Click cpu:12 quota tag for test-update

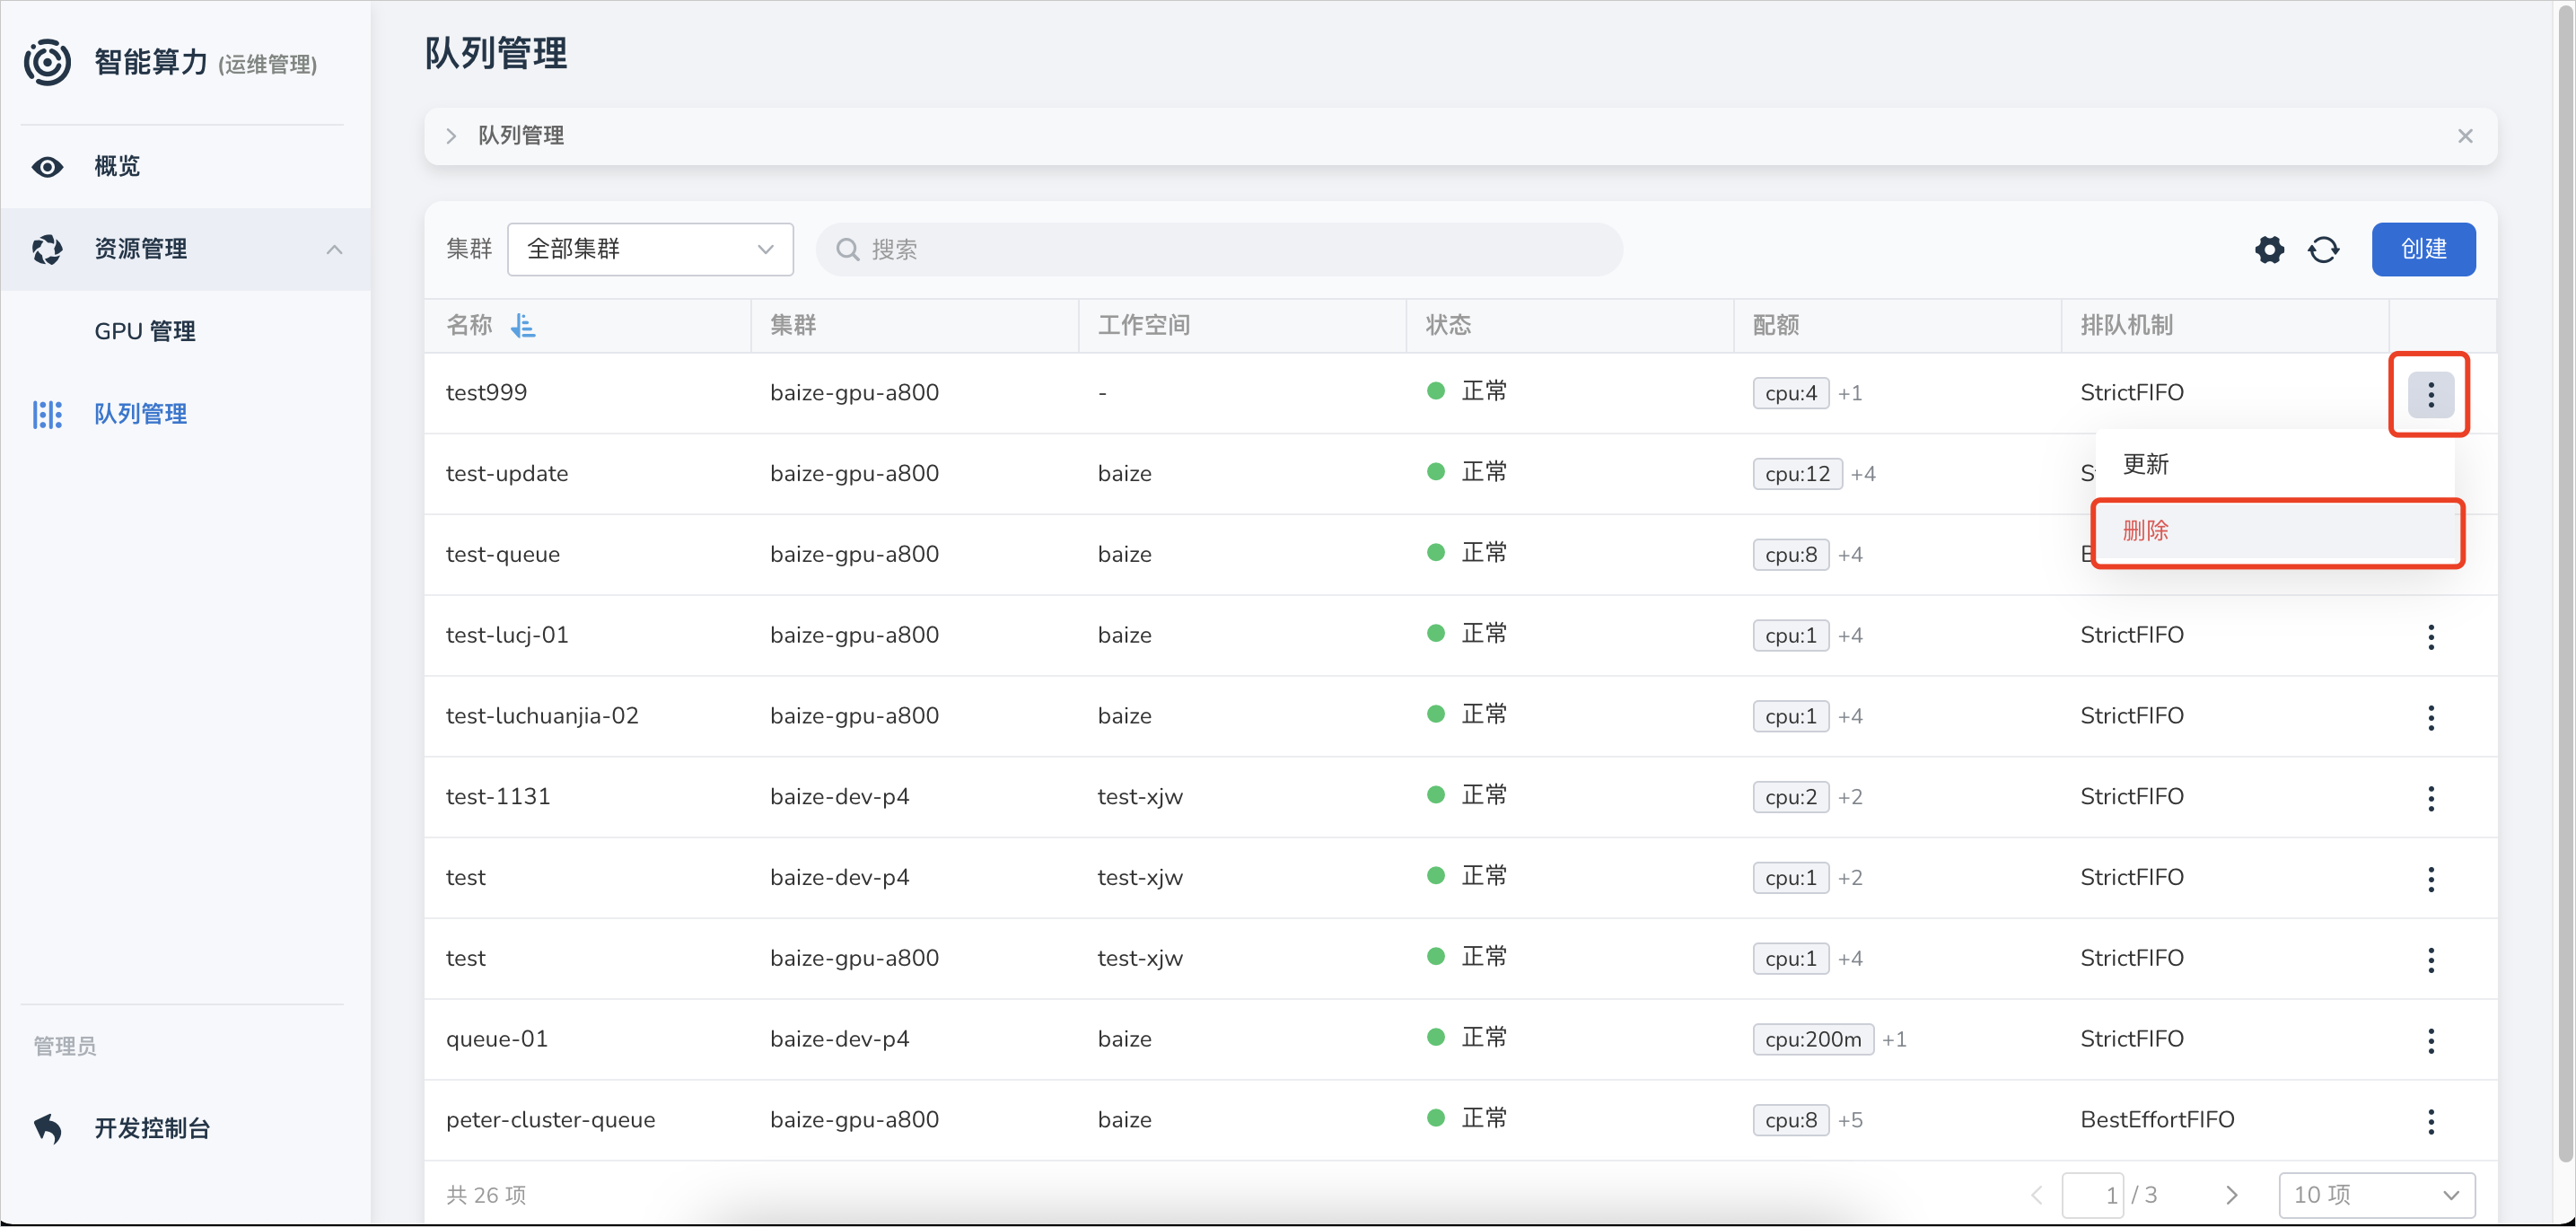coord(1796,473)
